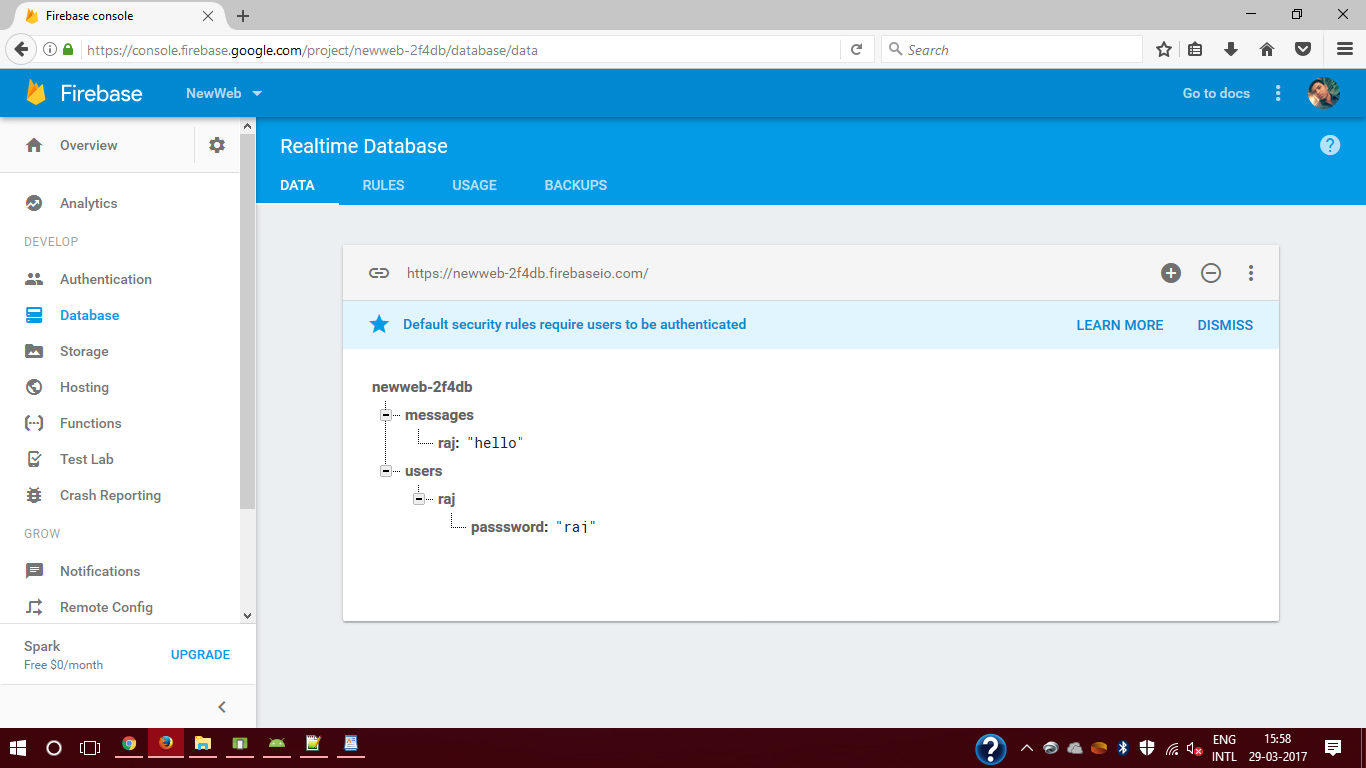Click the Database sidebar icon
This screenshot has width=1366, height=768.
tap(34, 315)
